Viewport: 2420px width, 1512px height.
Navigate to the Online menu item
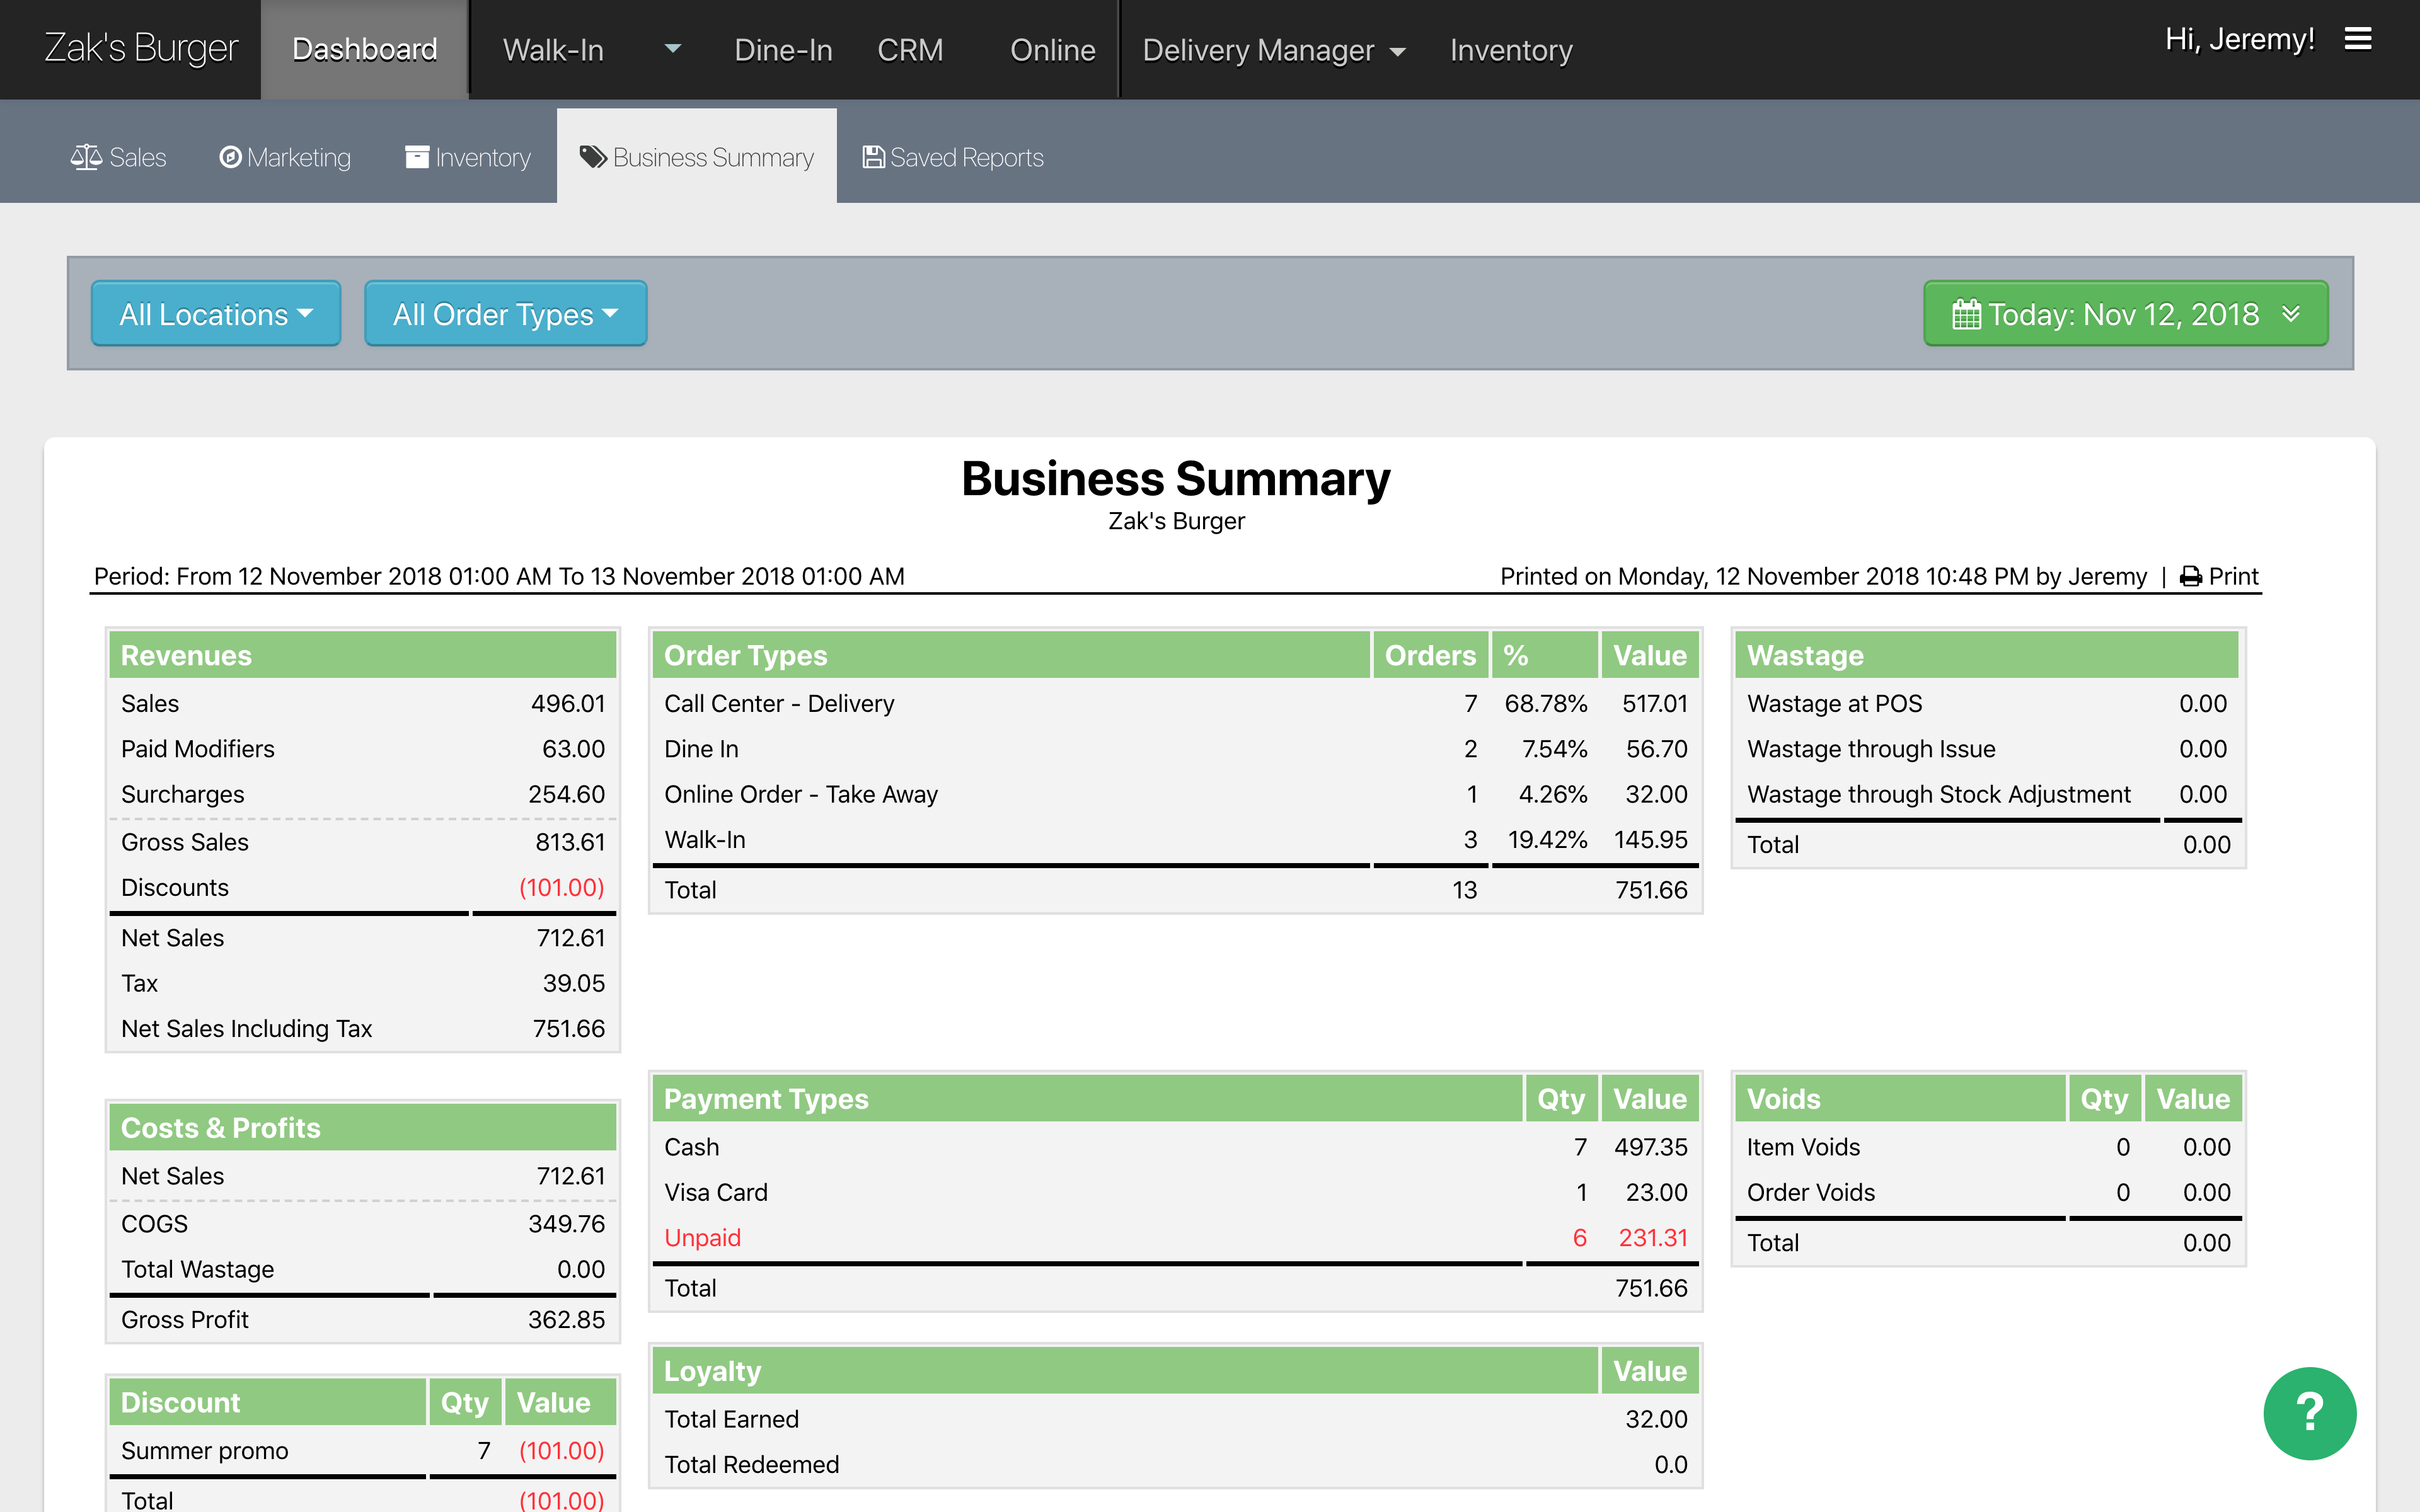[1052, 50]
